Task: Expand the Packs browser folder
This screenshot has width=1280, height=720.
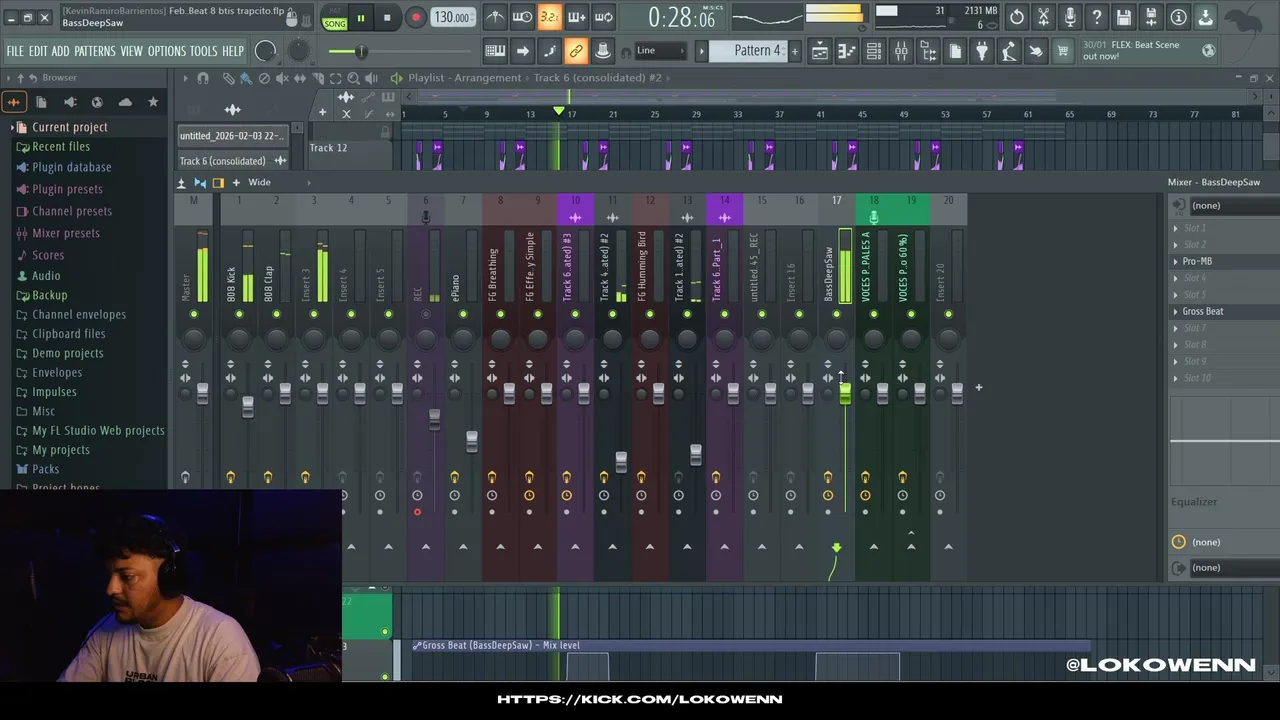Action: point(45,469)
